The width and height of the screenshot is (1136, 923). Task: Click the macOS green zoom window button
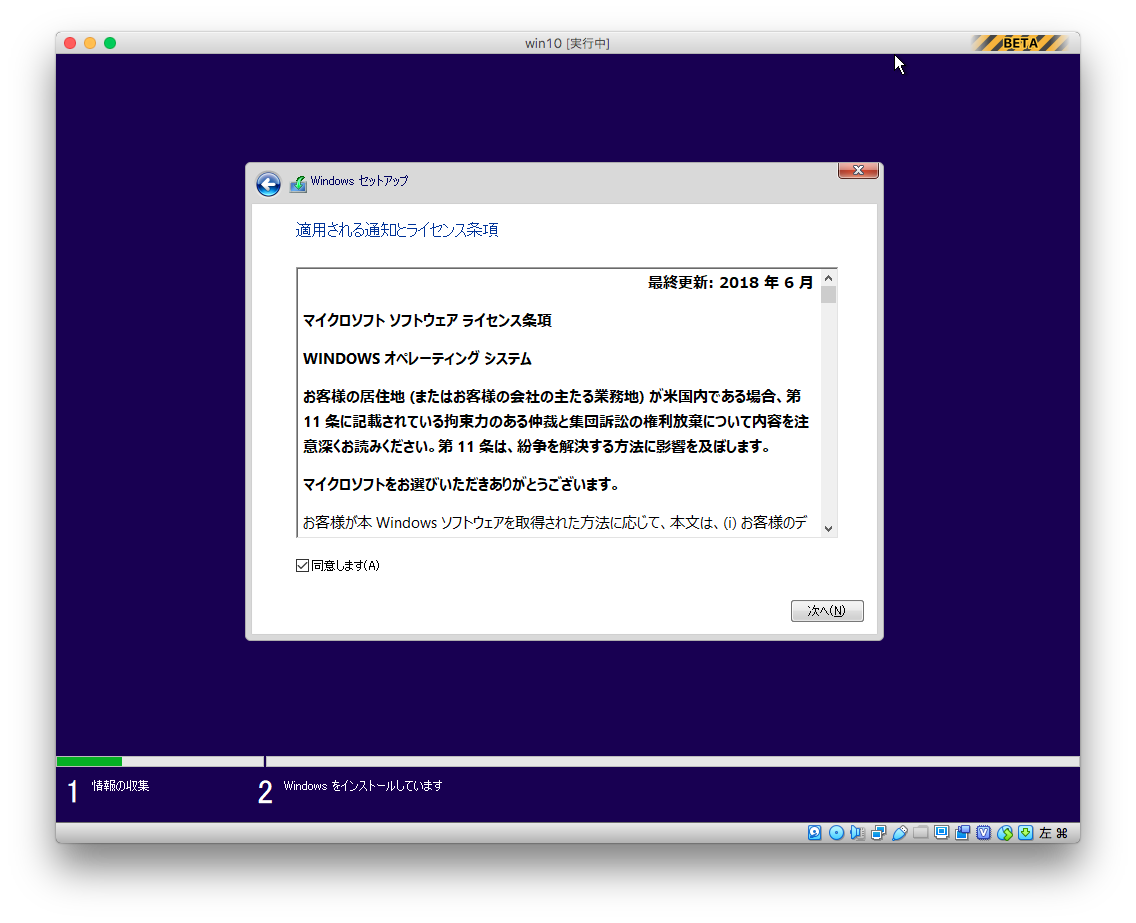click(x=110, y=43)
